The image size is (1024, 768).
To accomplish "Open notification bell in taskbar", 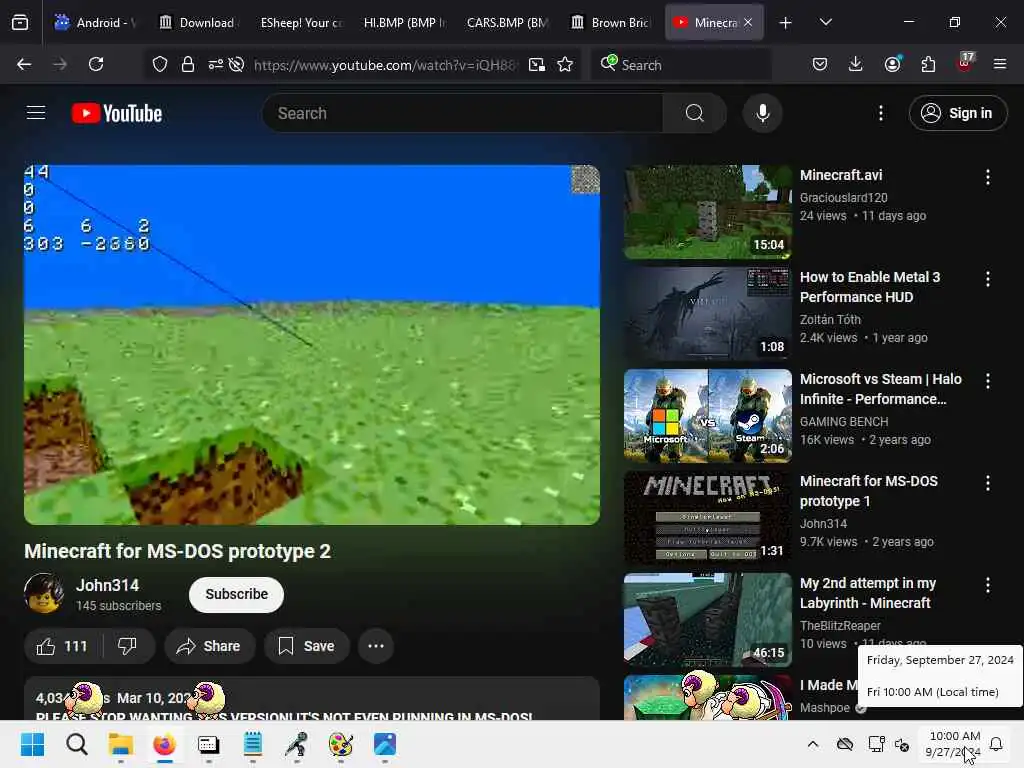I will tap(996, 744).
